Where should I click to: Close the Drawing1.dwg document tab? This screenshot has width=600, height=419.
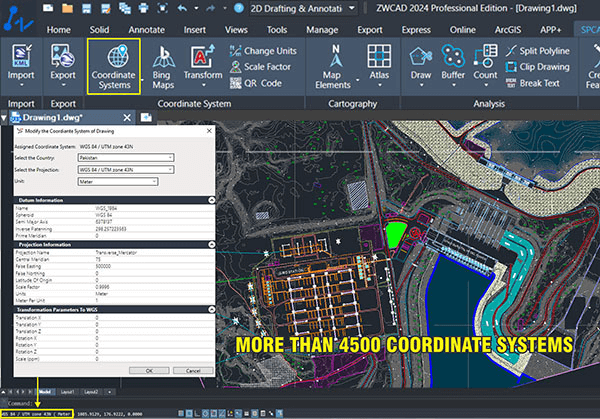coord(127,117)
